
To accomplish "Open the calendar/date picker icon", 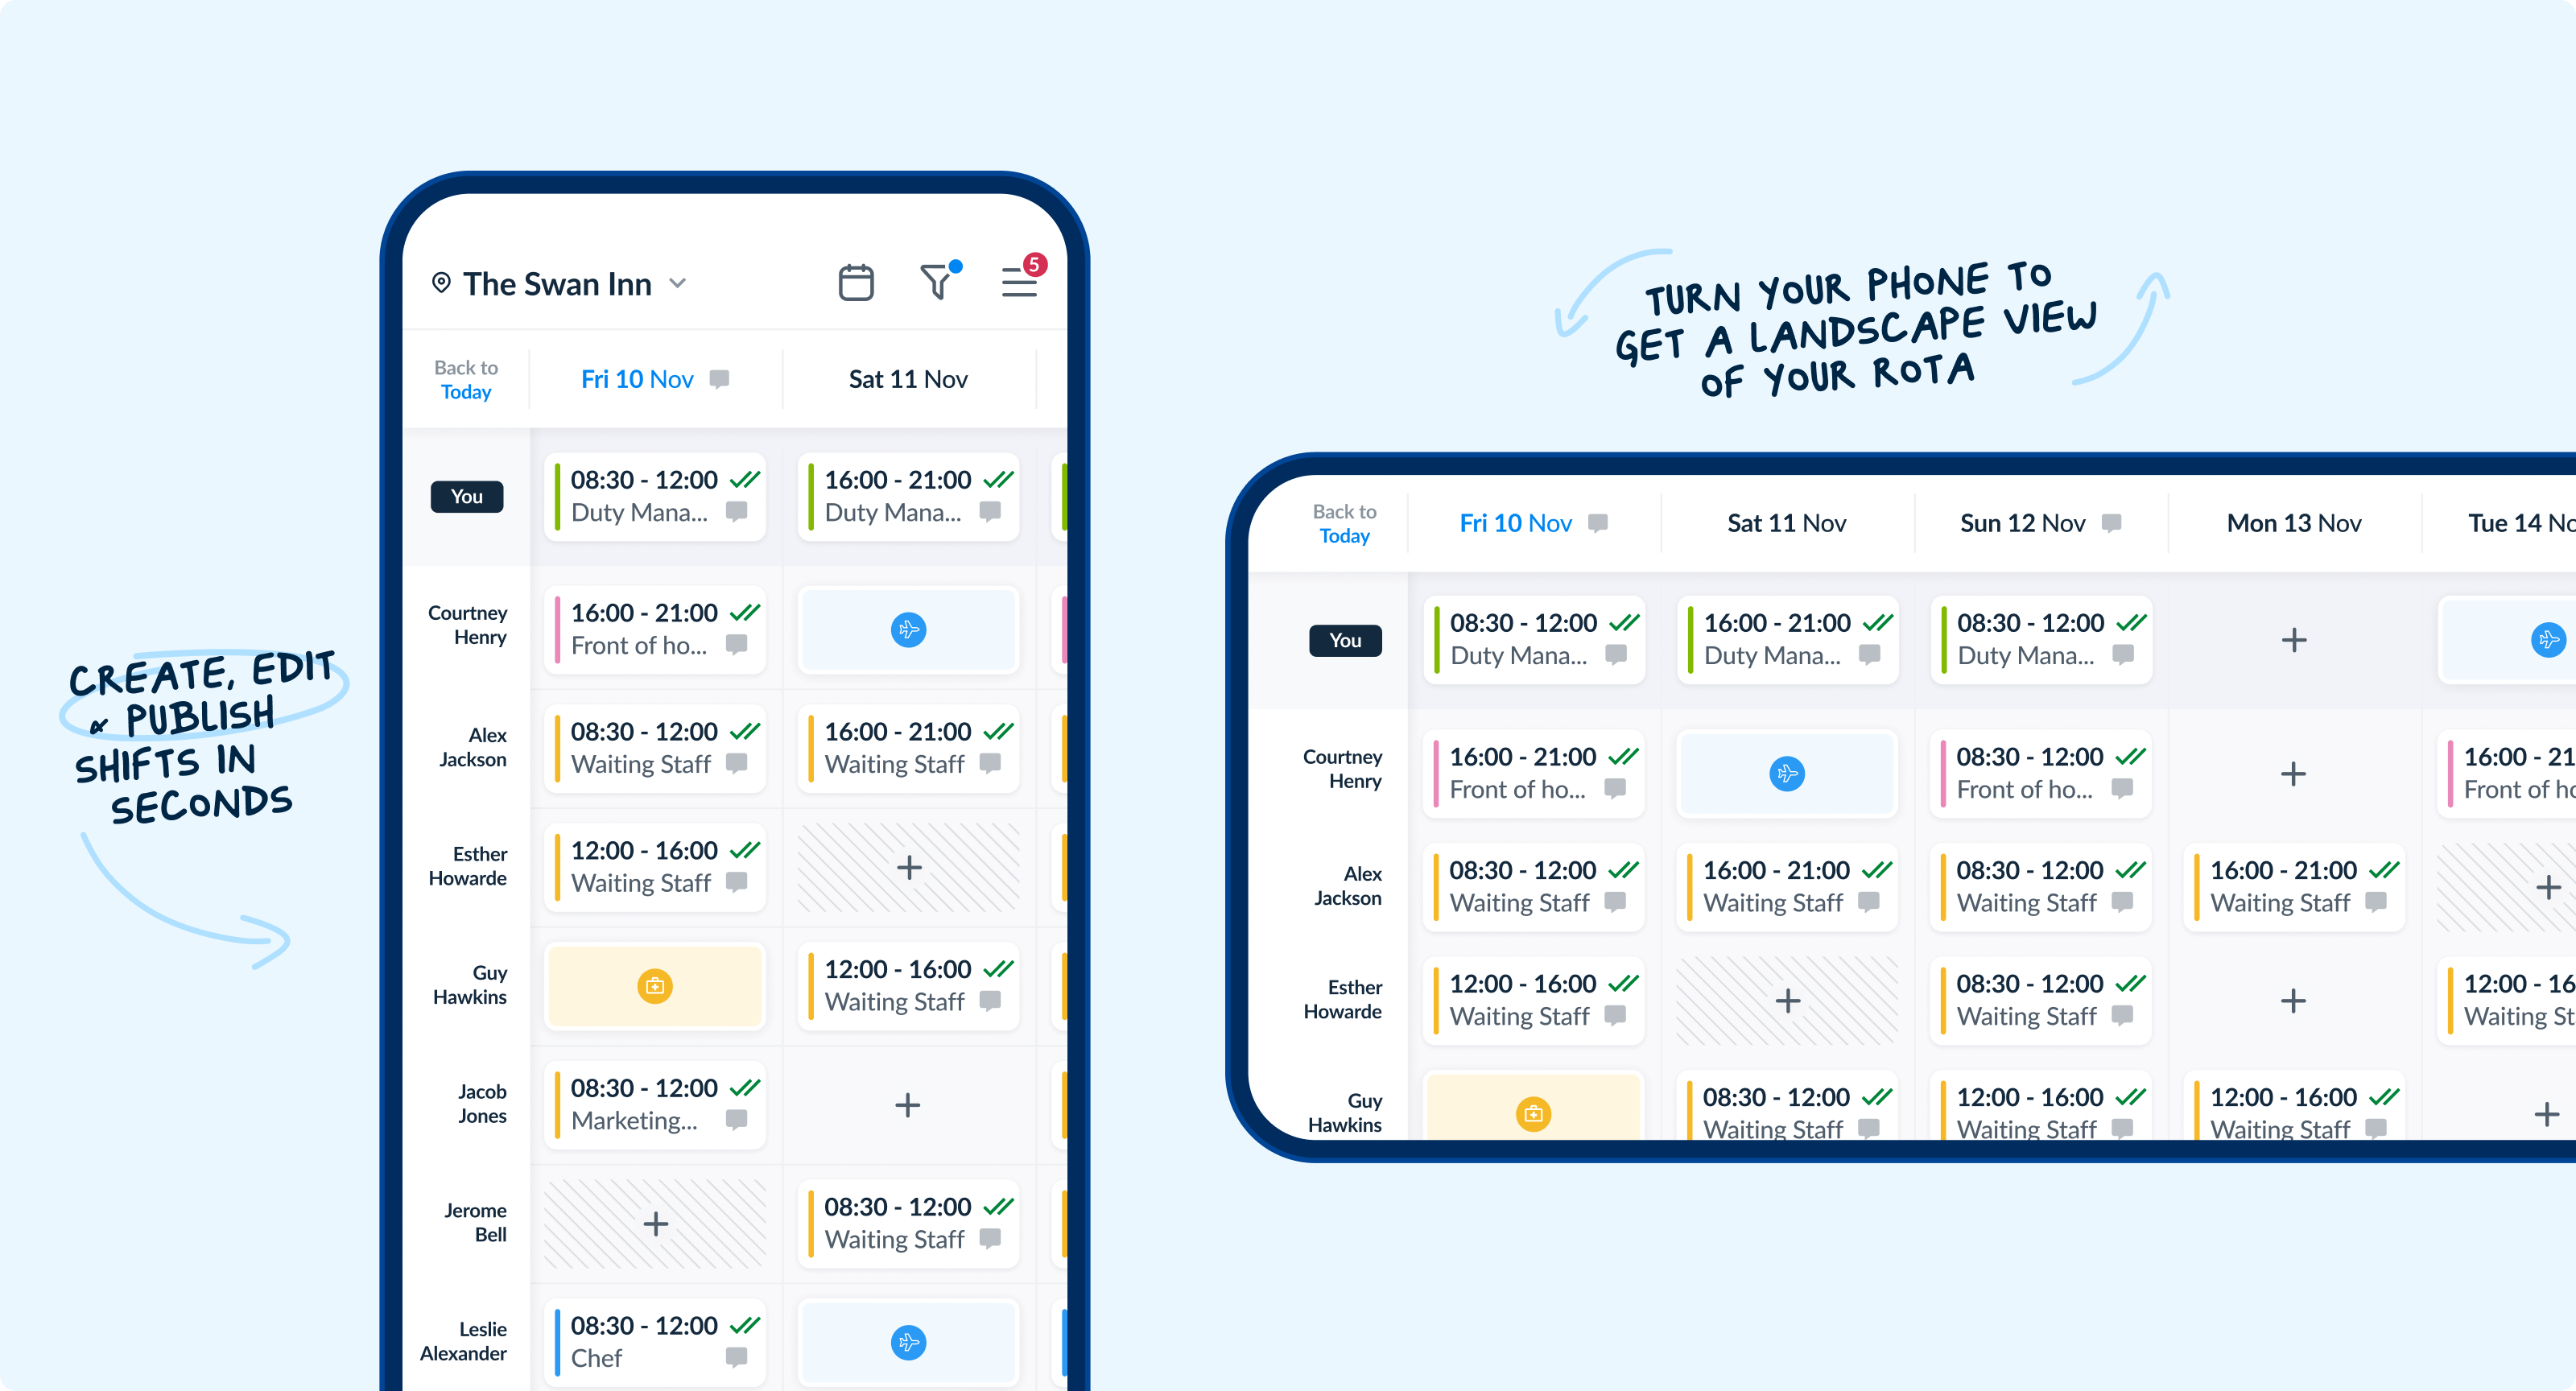I will tap(853, 284).
